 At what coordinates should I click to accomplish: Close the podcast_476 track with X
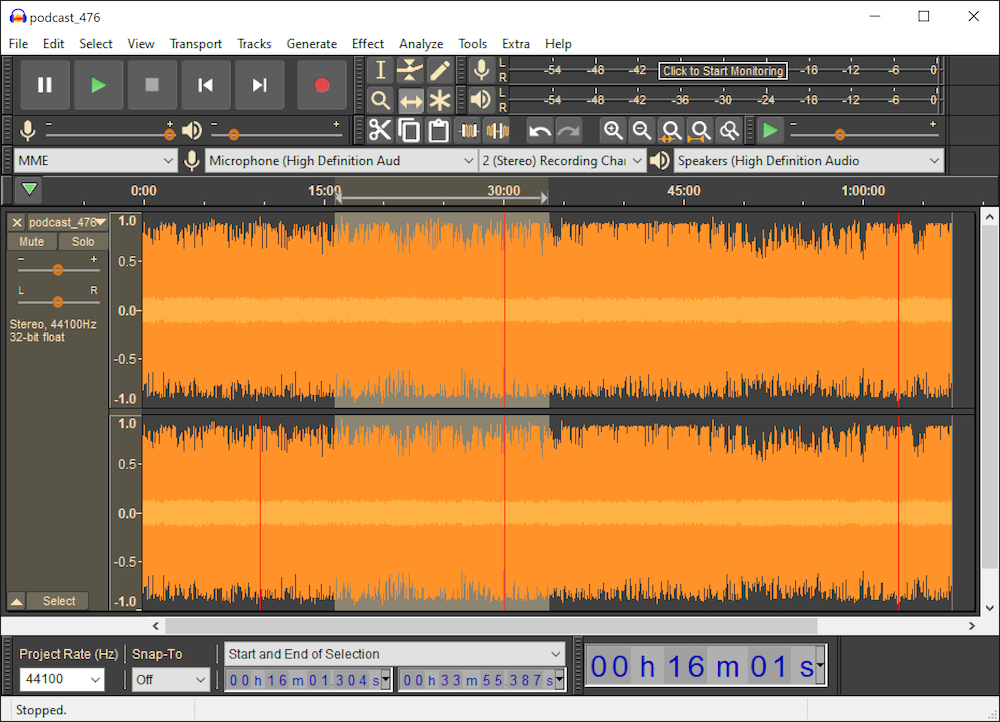point(17,222)
